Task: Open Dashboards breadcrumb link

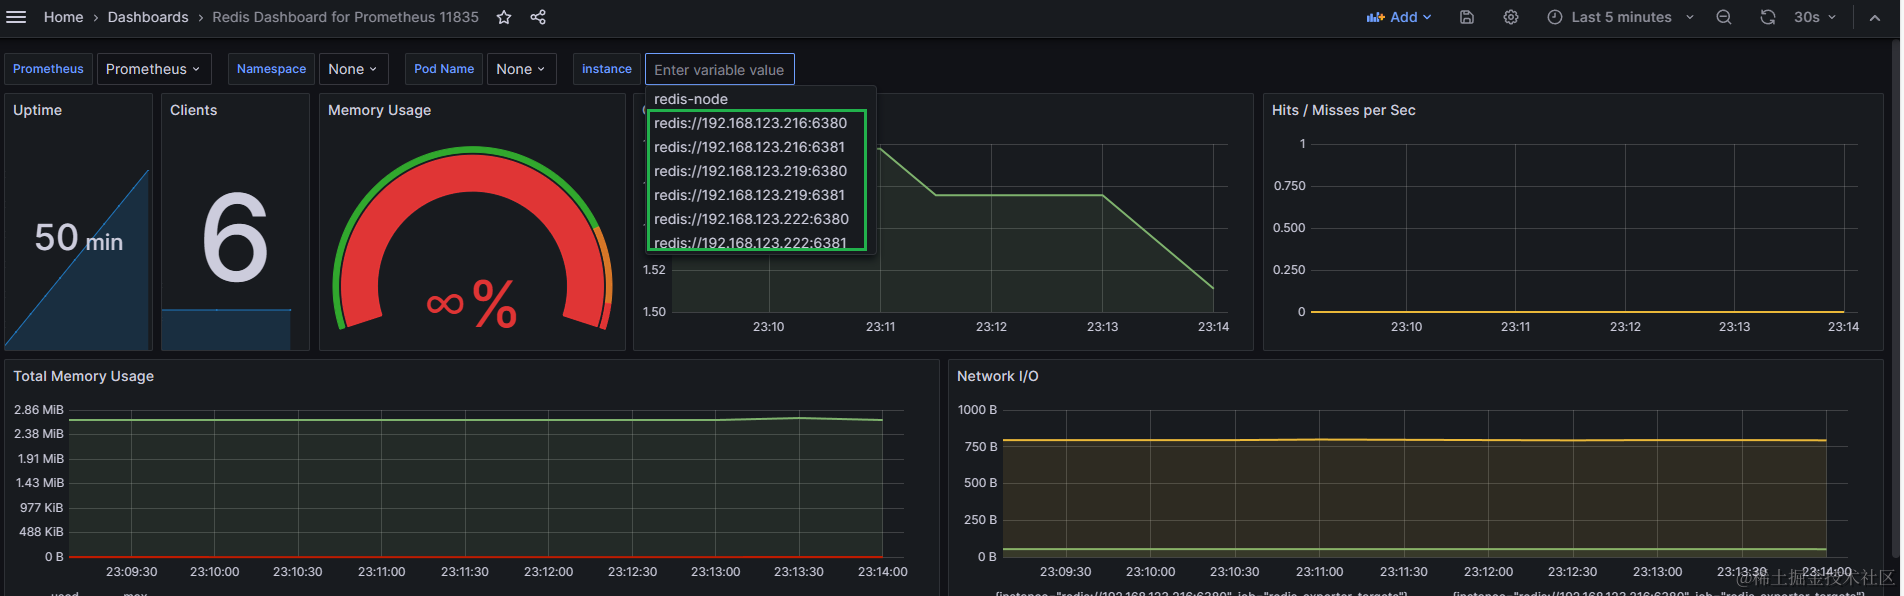Action: [148, 17]
